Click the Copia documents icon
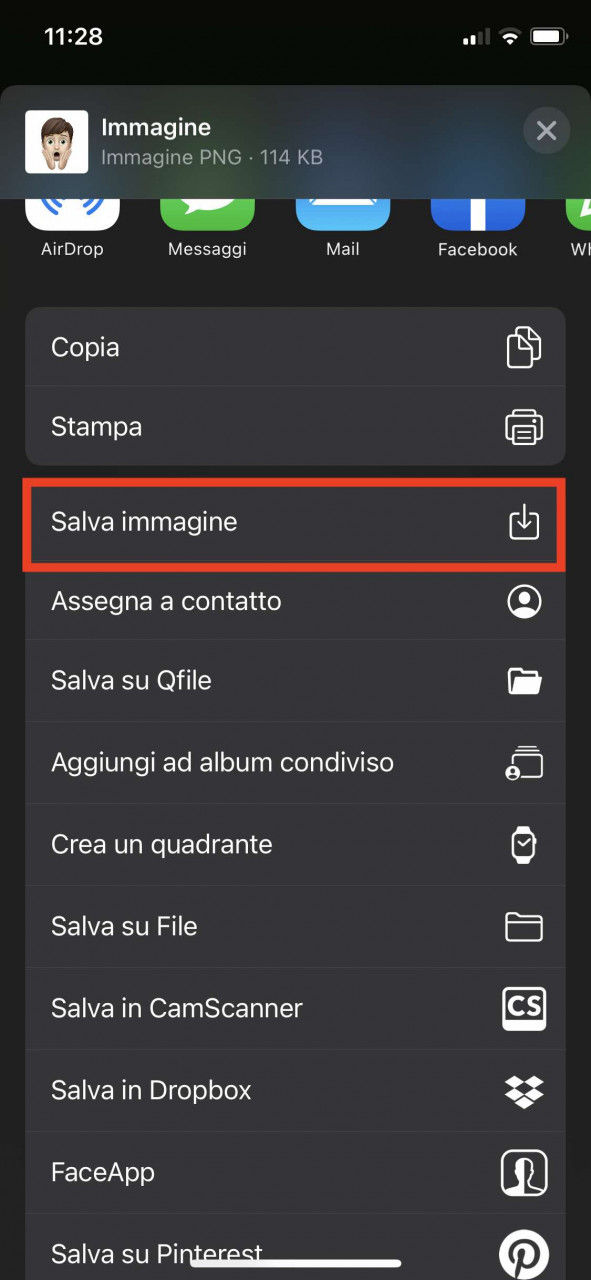This screenshot has height=1280, width=591. point(524,347)
